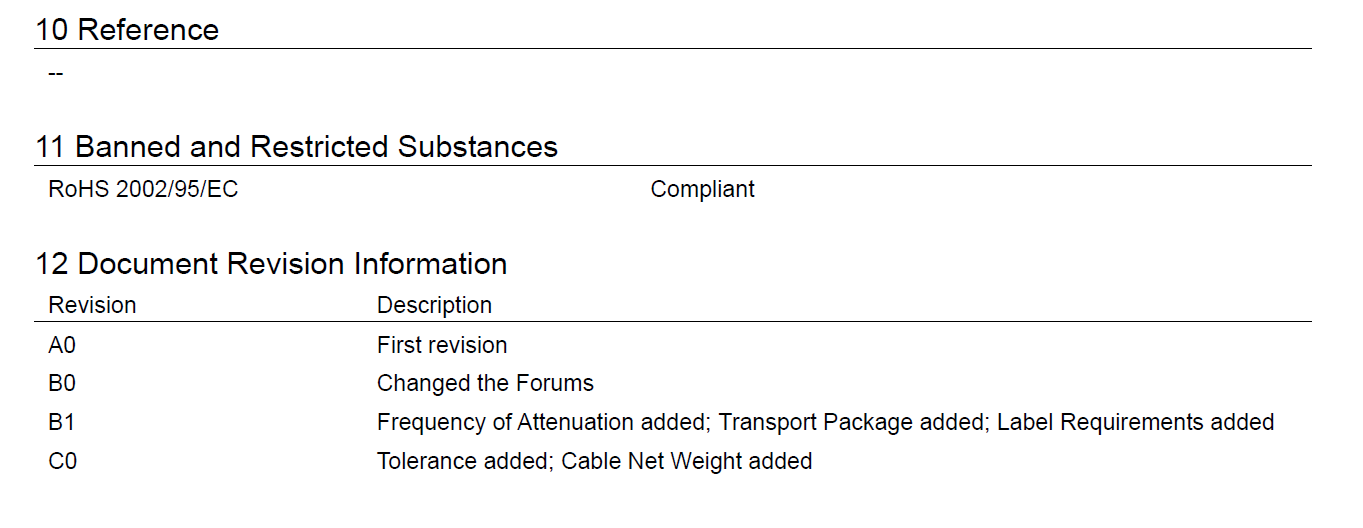The width and height of the screenshot is (1363, 528).
Task: Click the 'First revision' description
Action: click(x=442, y=345)
